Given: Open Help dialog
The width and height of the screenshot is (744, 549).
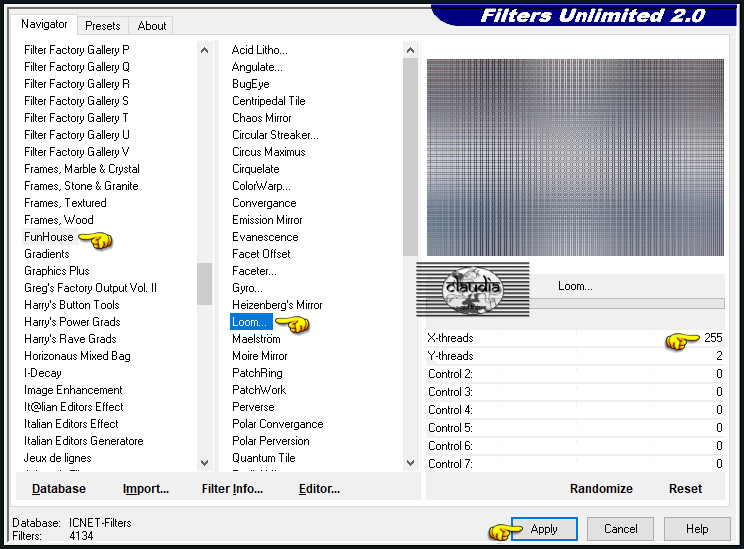Looking at the screenshot, I should [x=697, y=529].
